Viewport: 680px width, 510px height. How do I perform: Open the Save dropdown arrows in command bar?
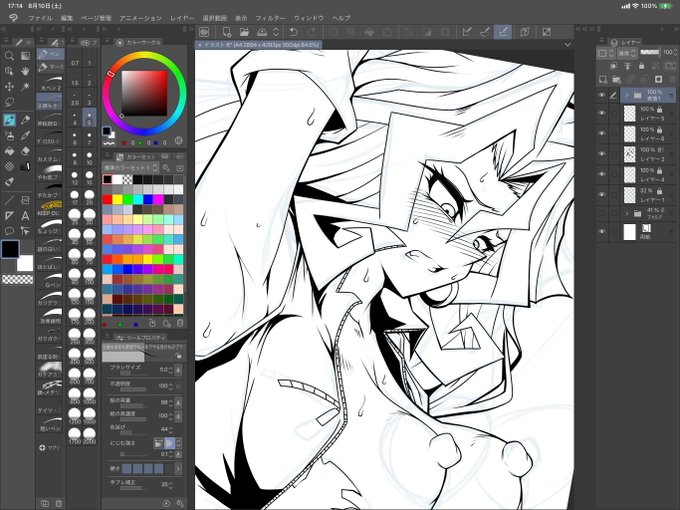[x=276, y=32]
